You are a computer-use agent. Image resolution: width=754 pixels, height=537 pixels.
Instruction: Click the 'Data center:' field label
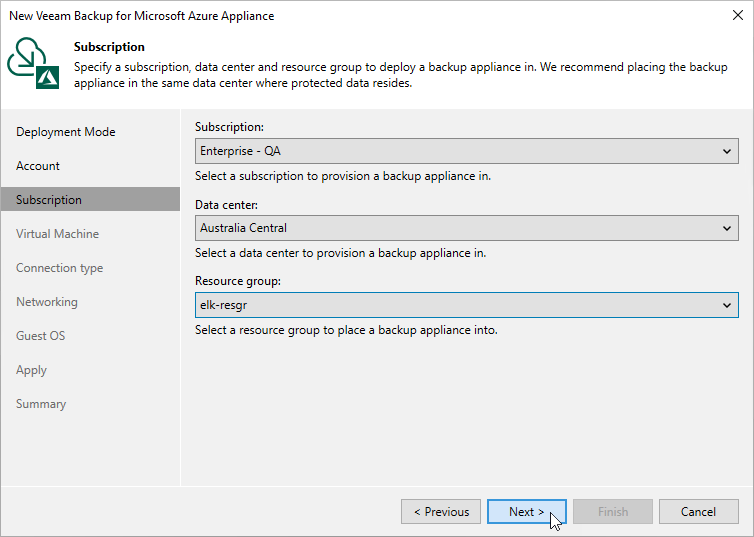pos(226,205)
